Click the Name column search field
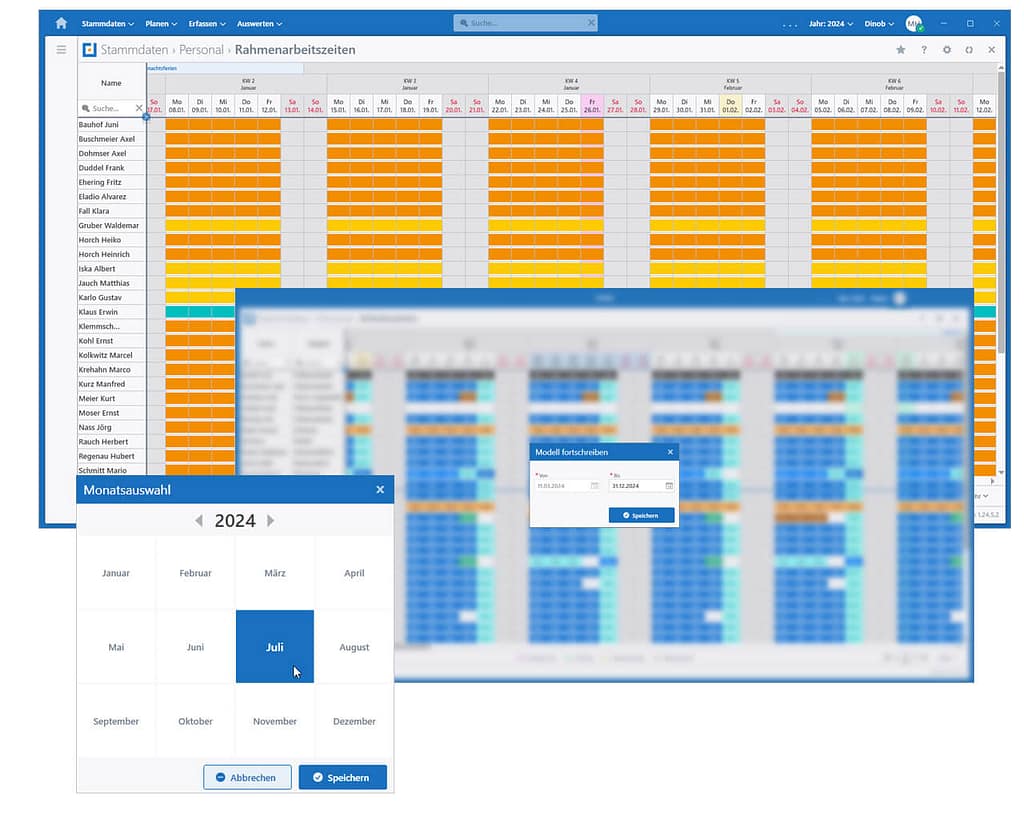 [105, 108]
